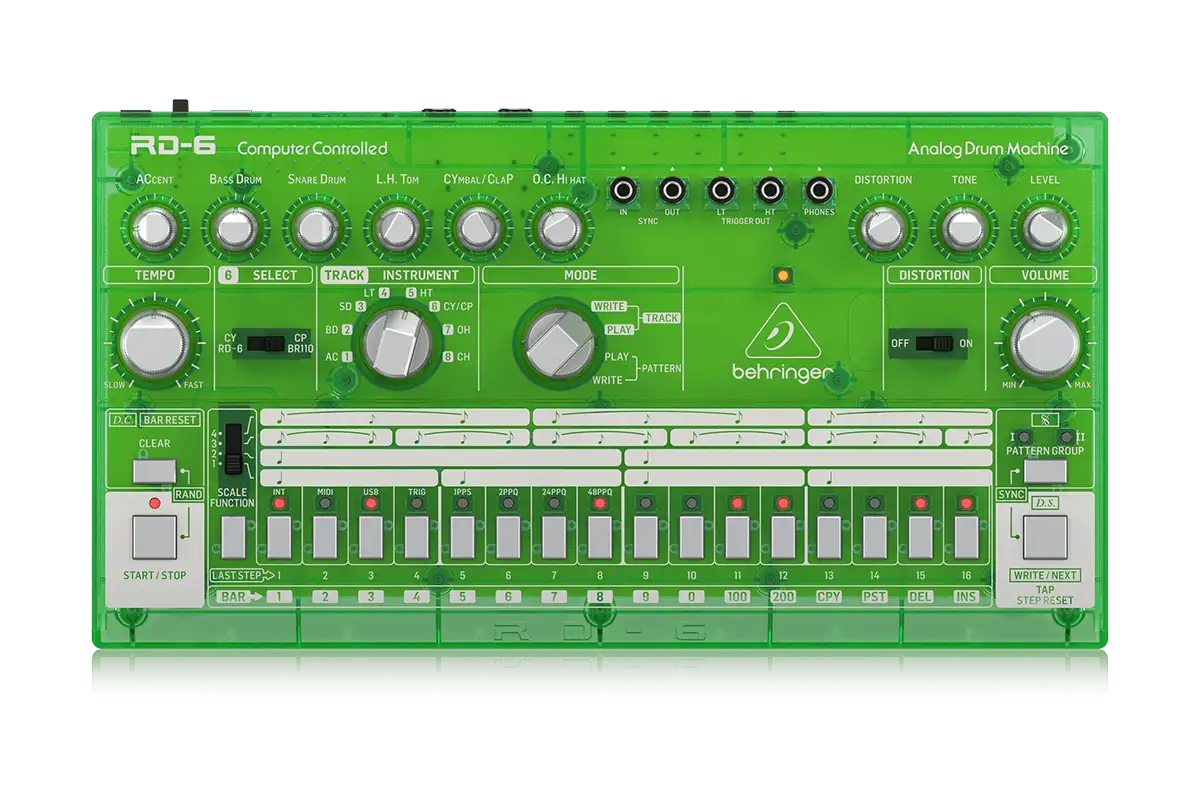1200x800 pixels.
Task: Click the red LED above Start/Stop
Action: tap(154, 503)
